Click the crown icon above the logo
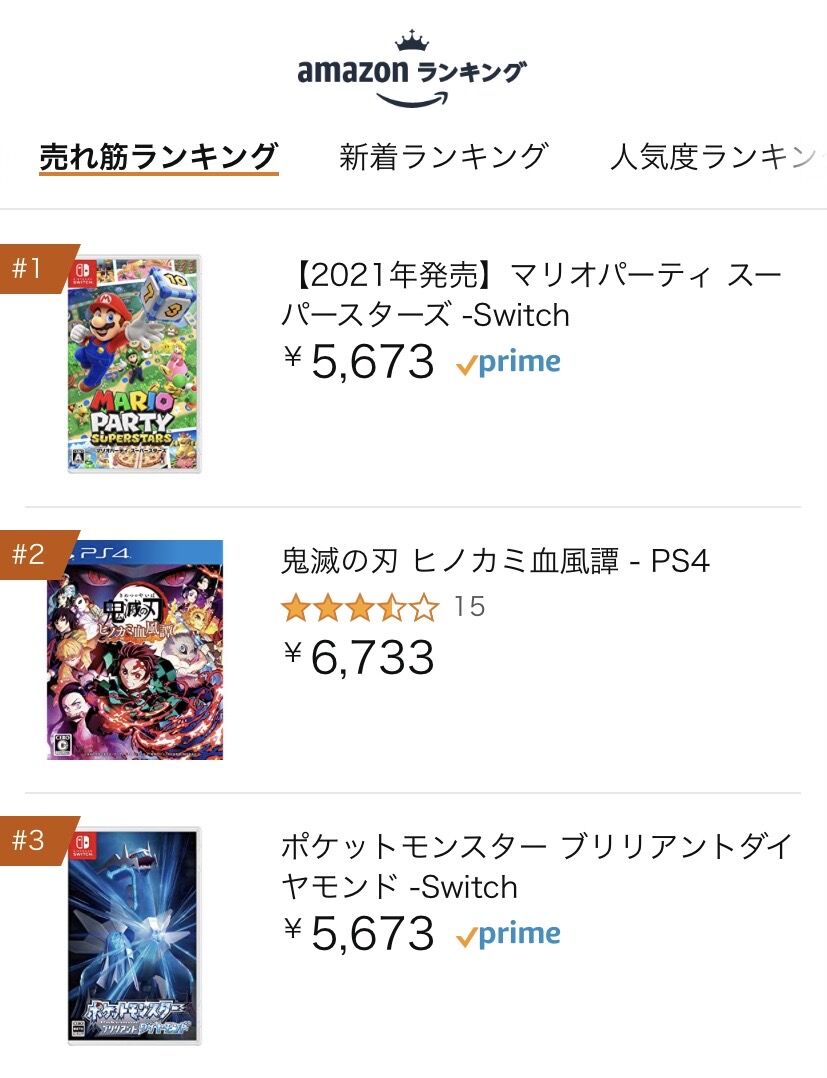Viewport: 827px width, 1078px height. (411, 41)
